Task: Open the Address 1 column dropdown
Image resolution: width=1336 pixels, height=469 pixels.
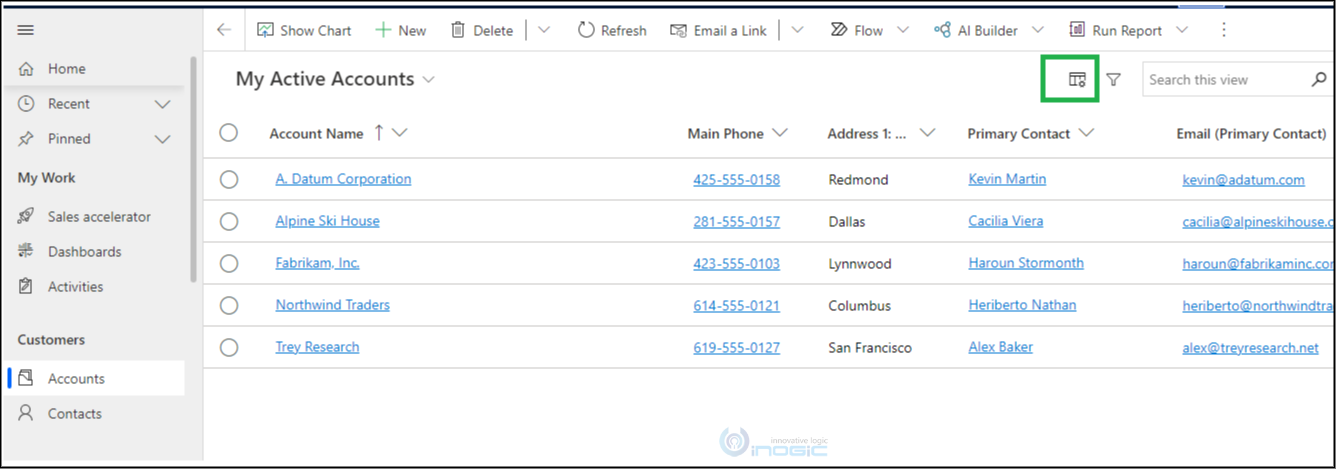Action: (927, 133)
